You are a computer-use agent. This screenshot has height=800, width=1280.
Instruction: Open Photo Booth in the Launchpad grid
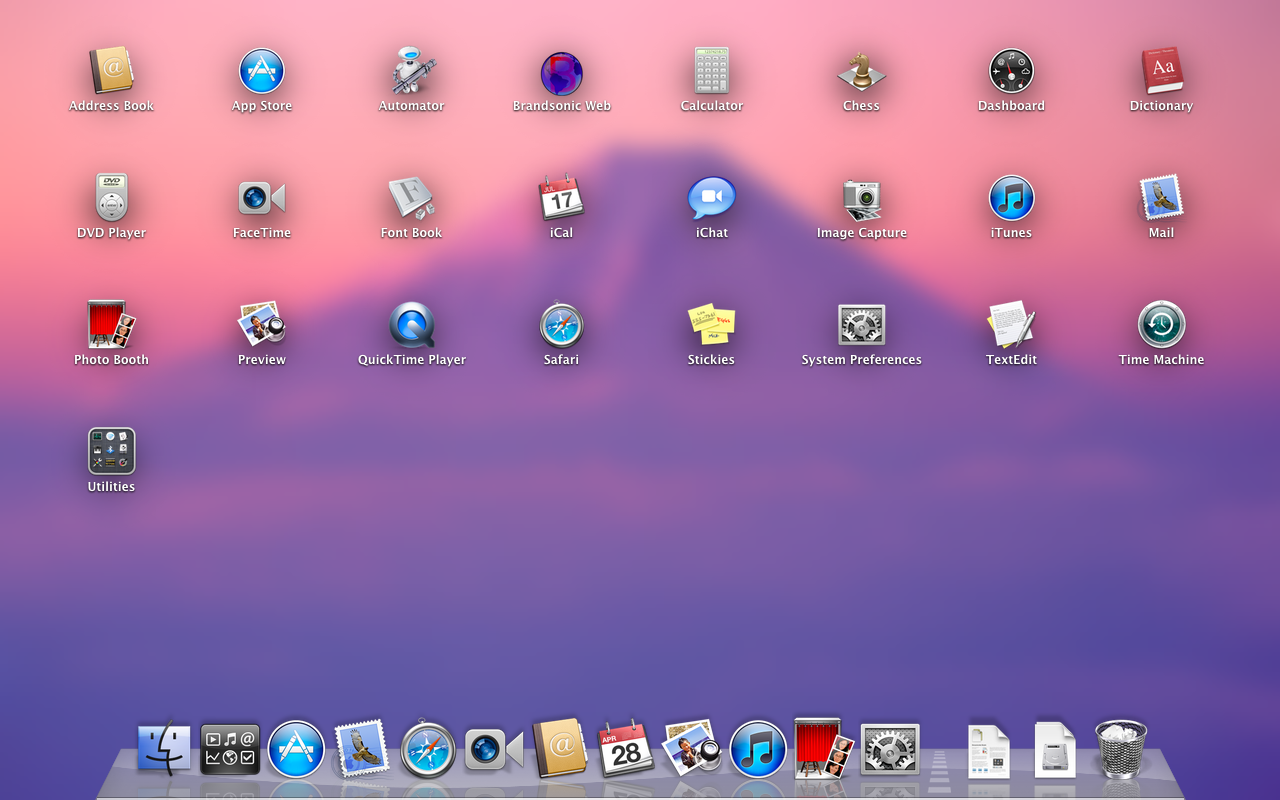click(x=111, y=325)
